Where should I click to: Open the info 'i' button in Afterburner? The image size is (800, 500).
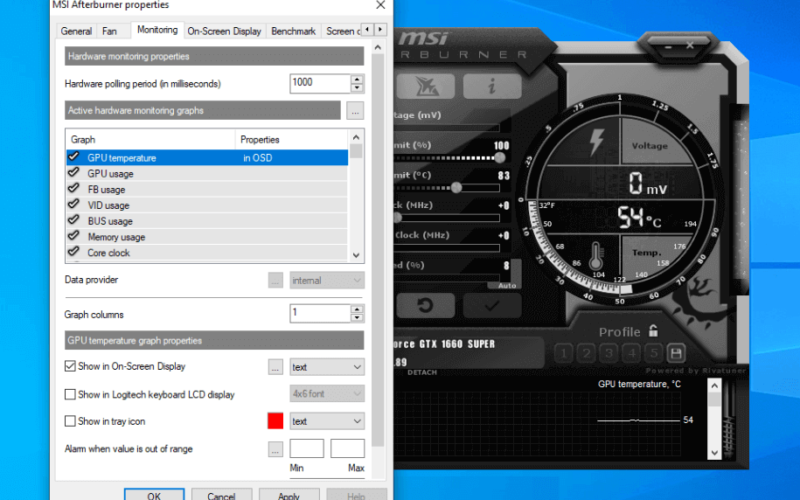[492, 86]
